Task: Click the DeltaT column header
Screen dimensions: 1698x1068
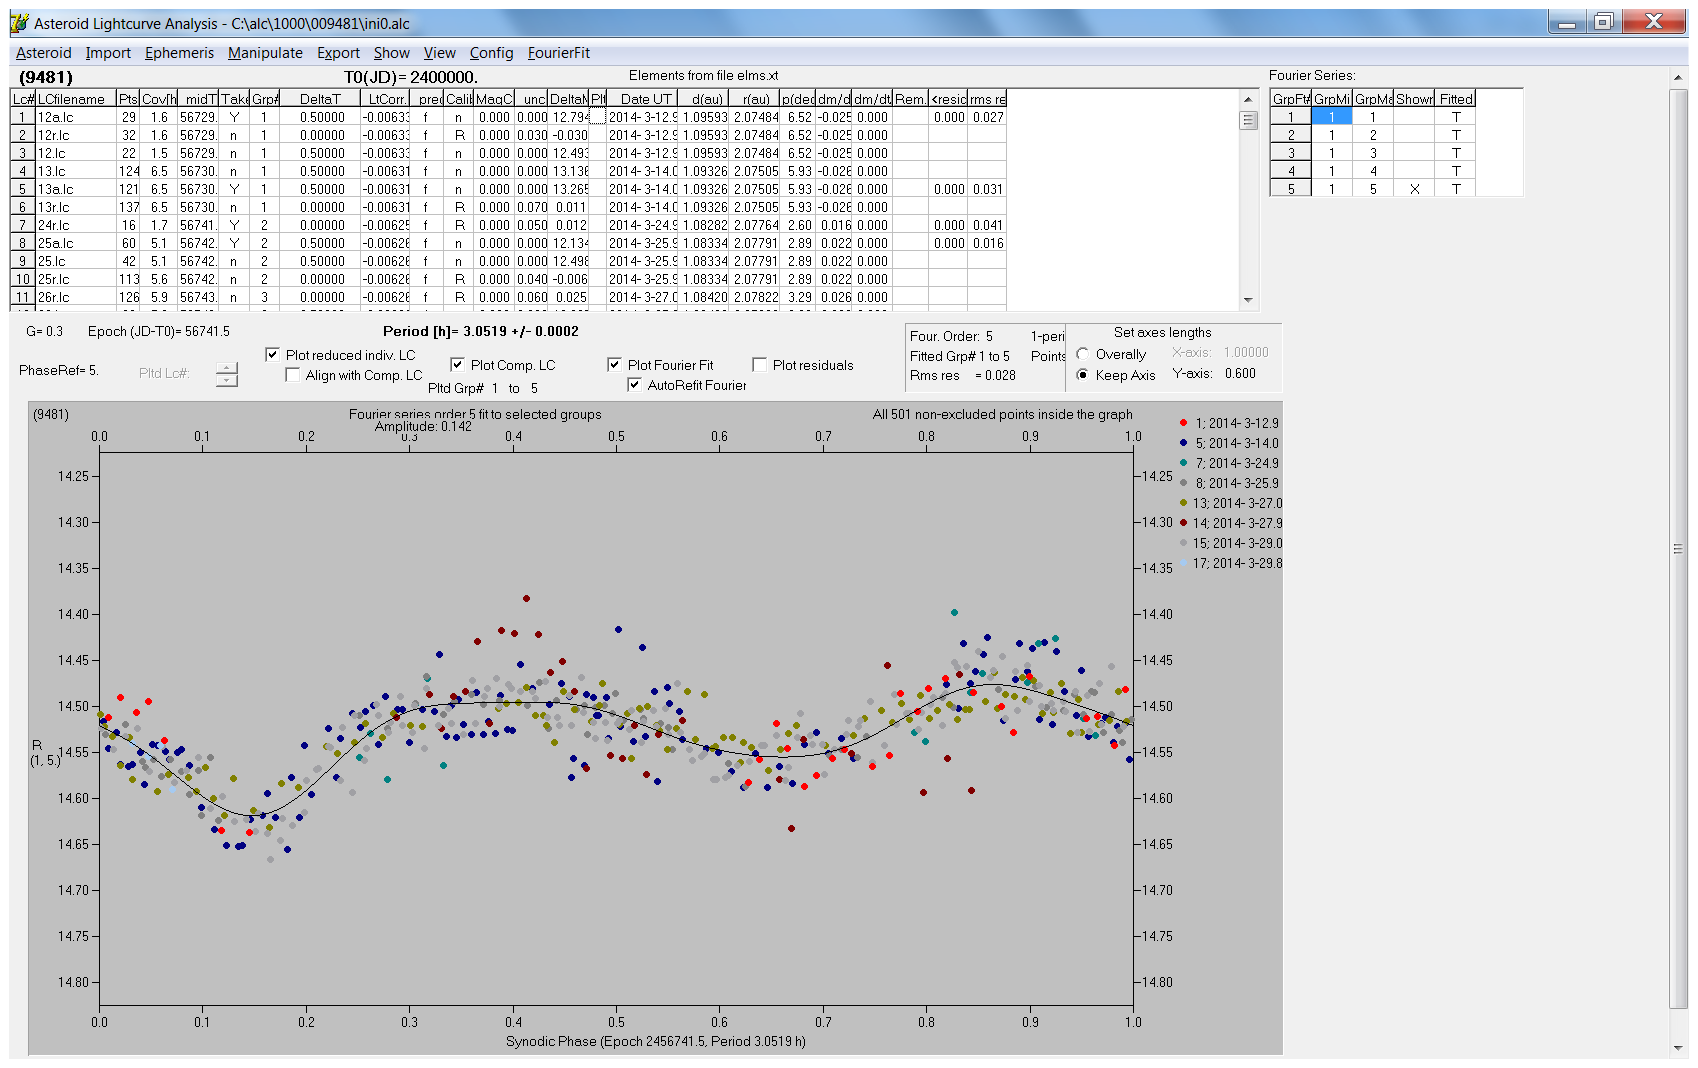Action: (321, 99)
